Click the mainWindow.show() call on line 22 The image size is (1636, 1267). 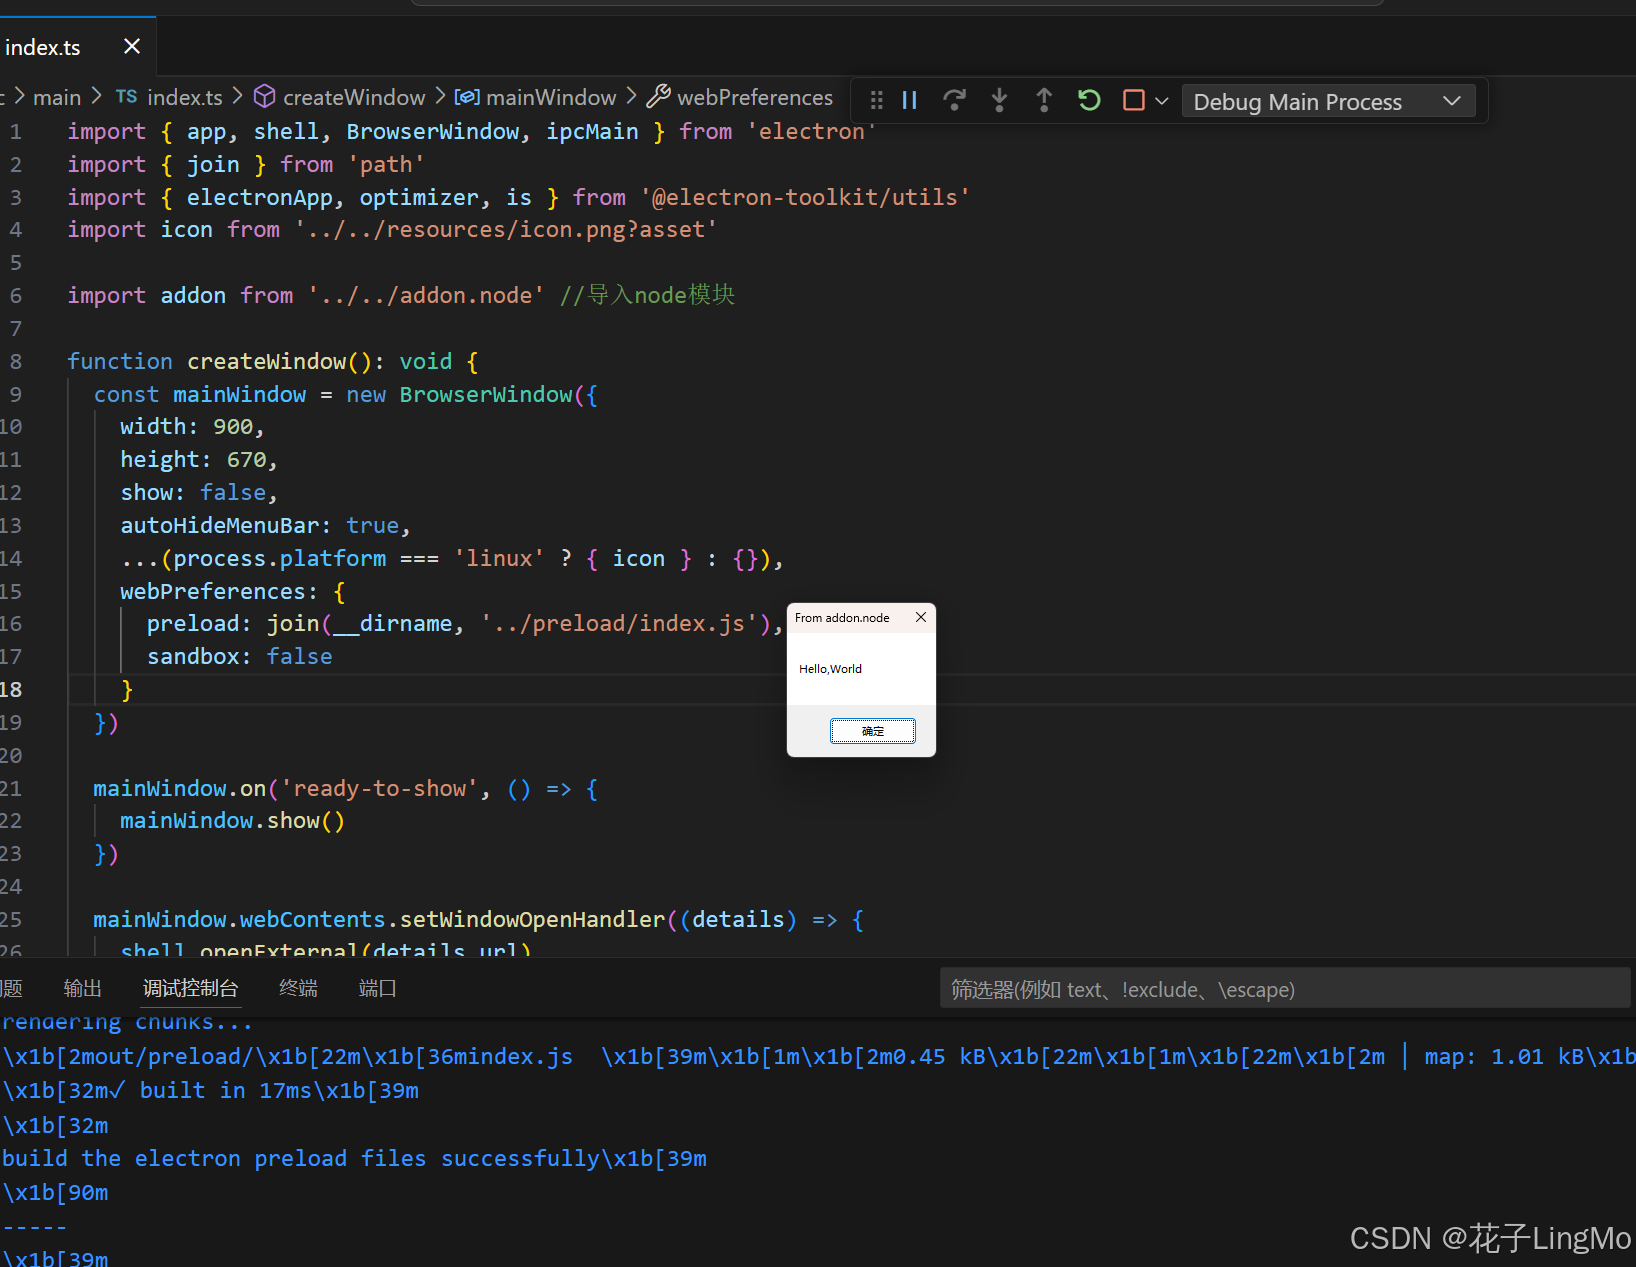click(233, 820)
